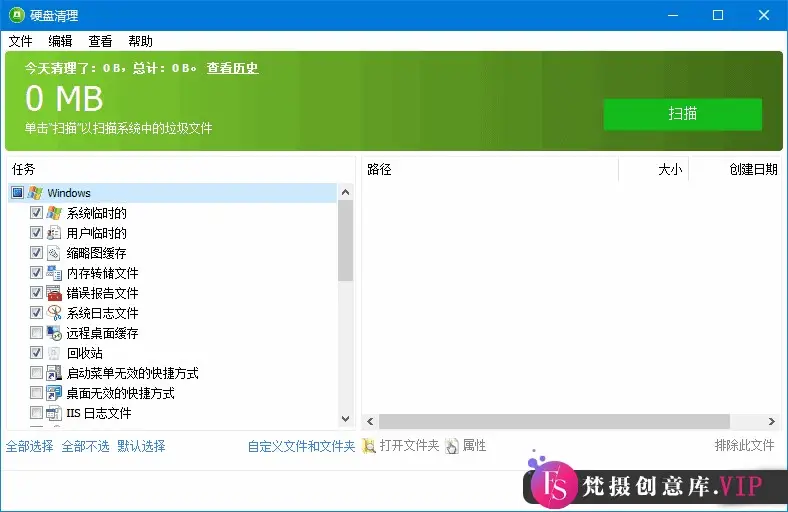Click the 缩略图缓存 row icon
The width and height of the screenshot is (788, 512).
[54, 253]
